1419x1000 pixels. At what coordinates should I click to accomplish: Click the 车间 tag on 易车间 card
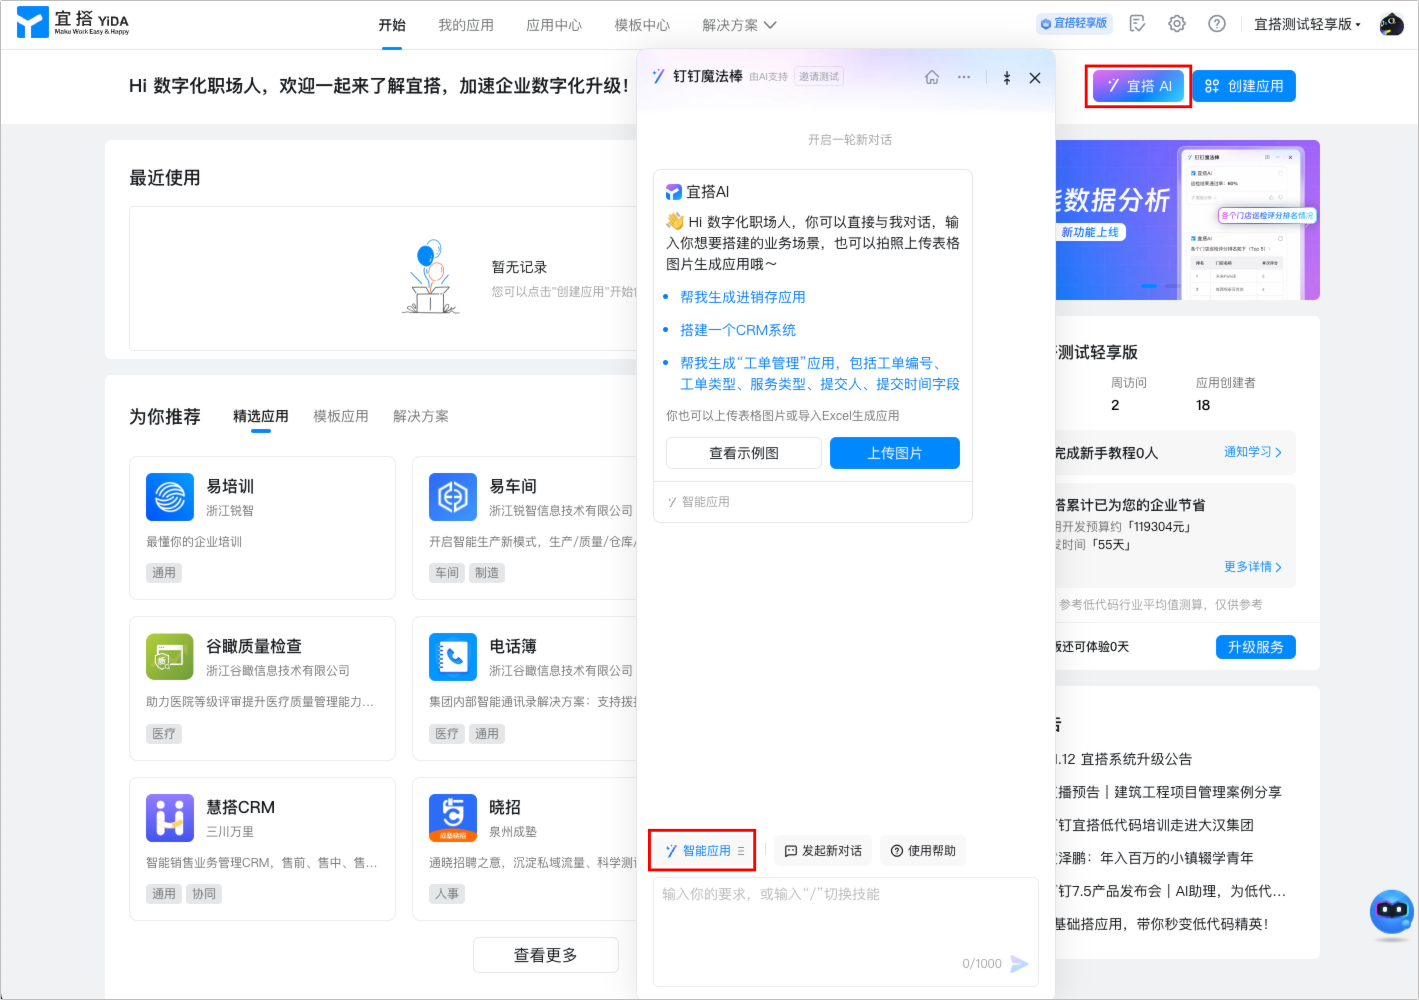pos(447,573)
